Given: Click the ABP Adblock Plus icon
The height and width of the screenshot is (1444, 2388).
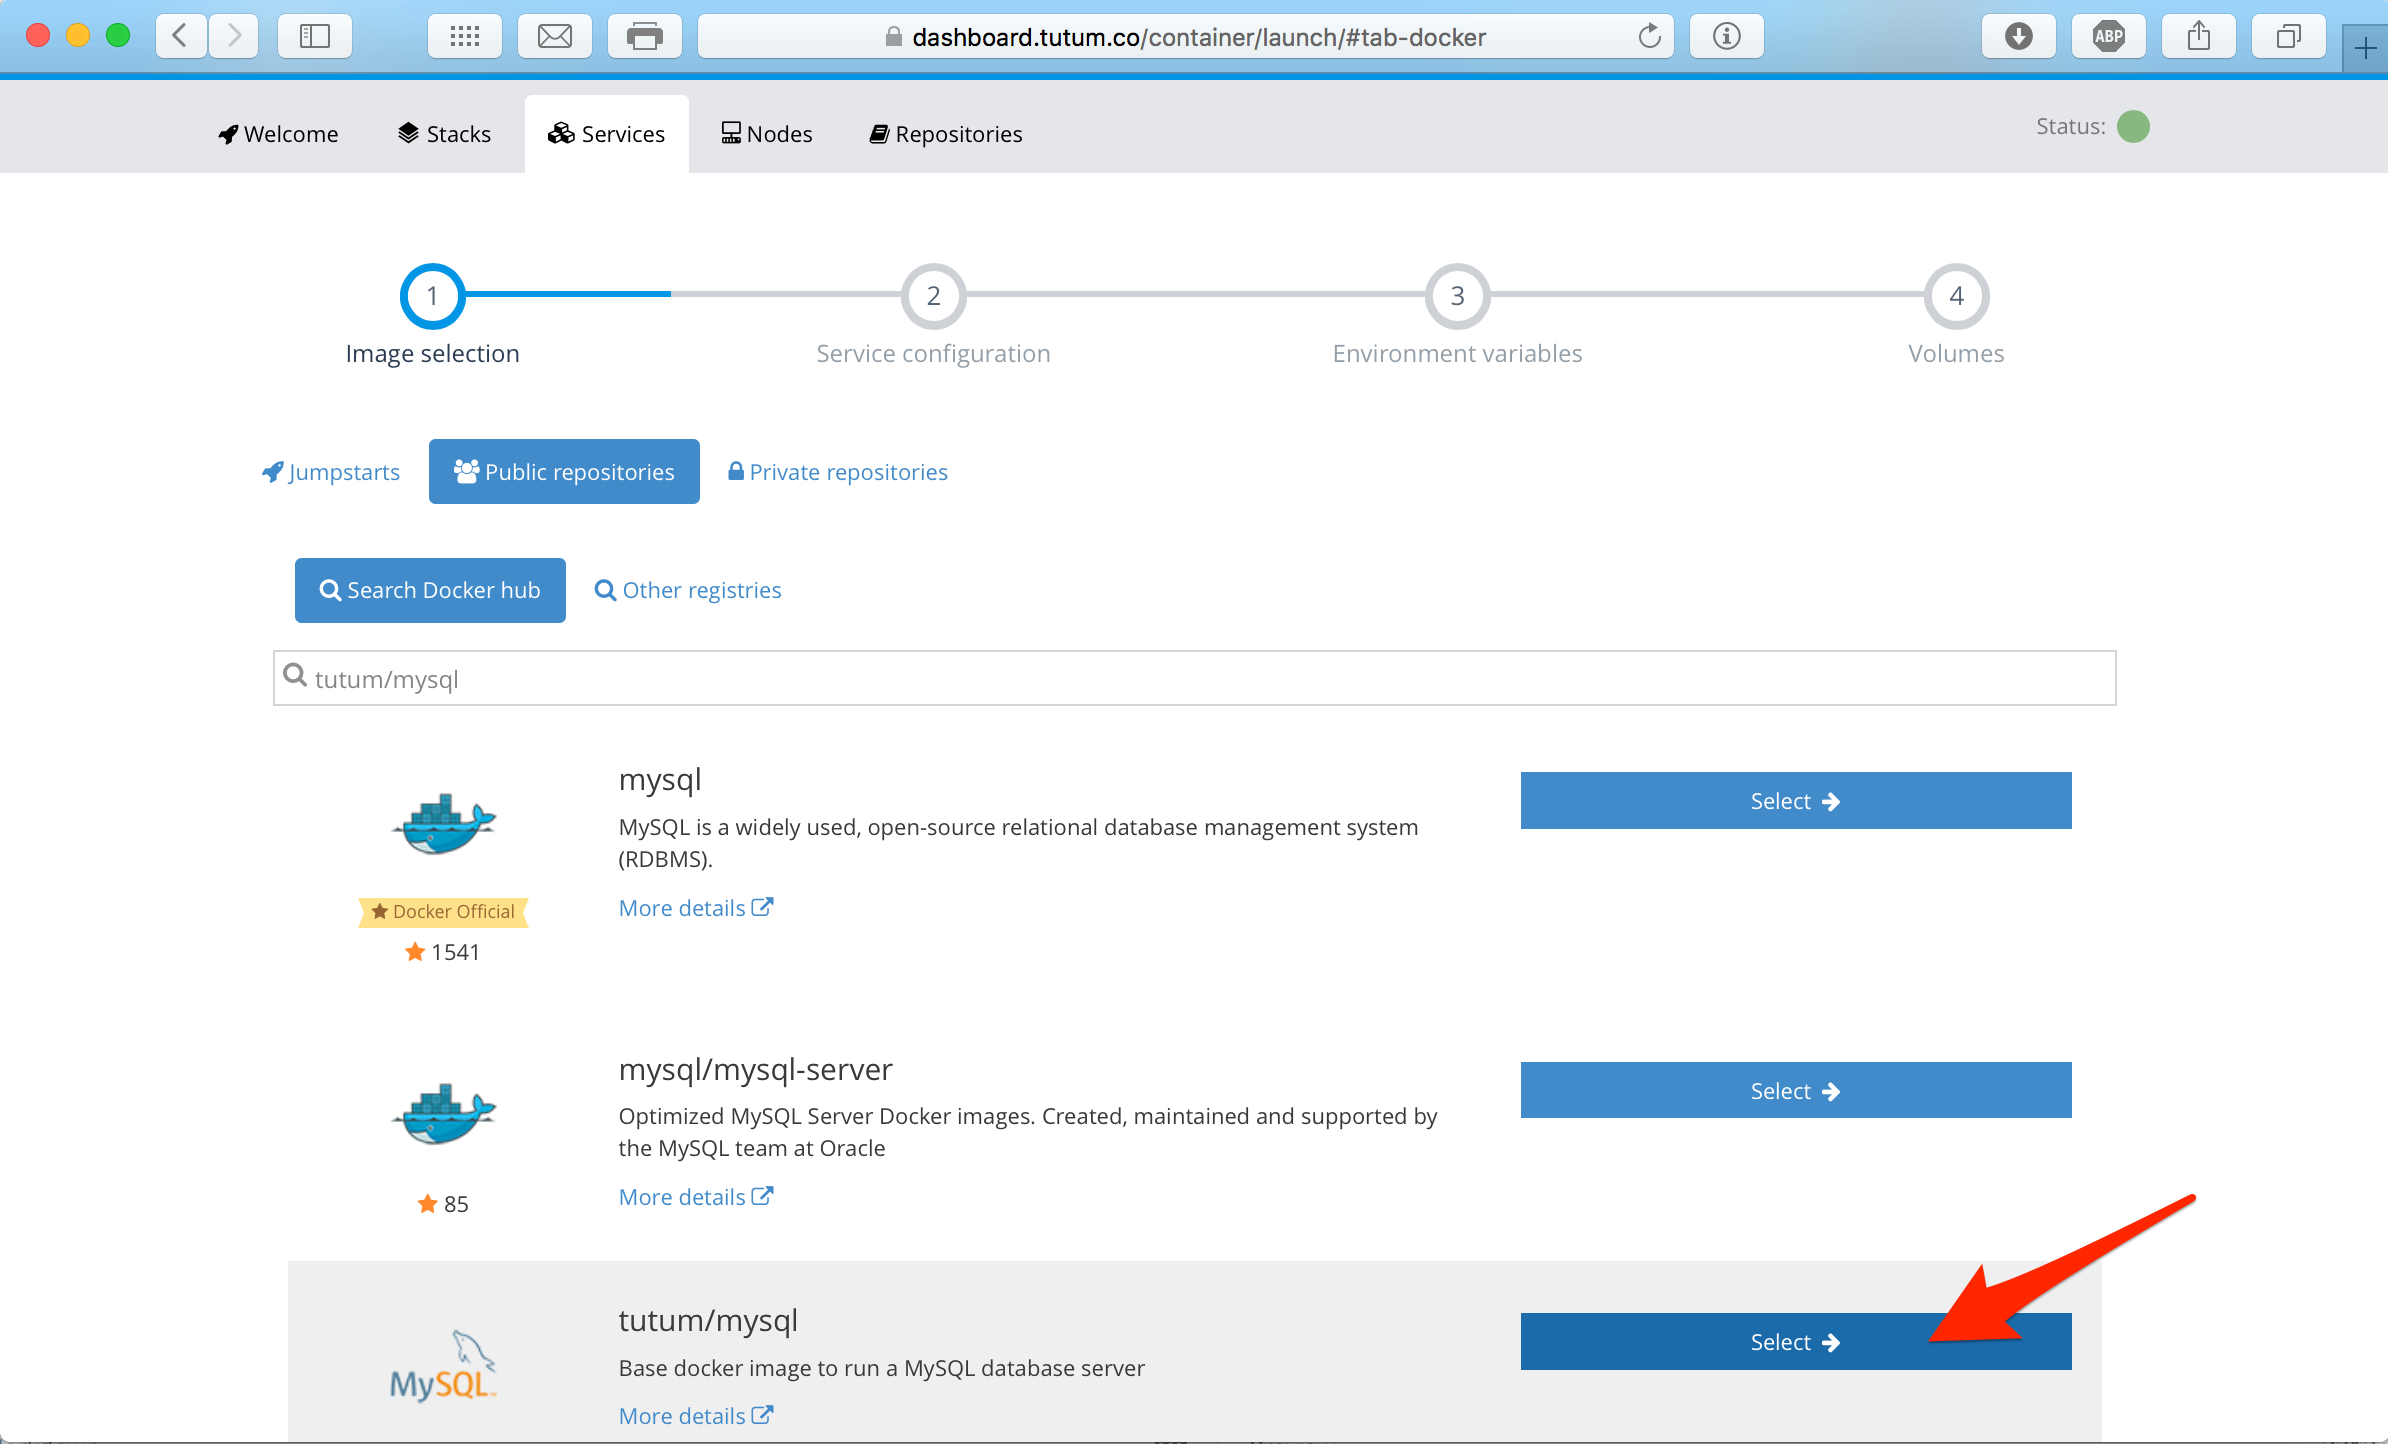Looking at the screenshot, I should [2109, 37].
